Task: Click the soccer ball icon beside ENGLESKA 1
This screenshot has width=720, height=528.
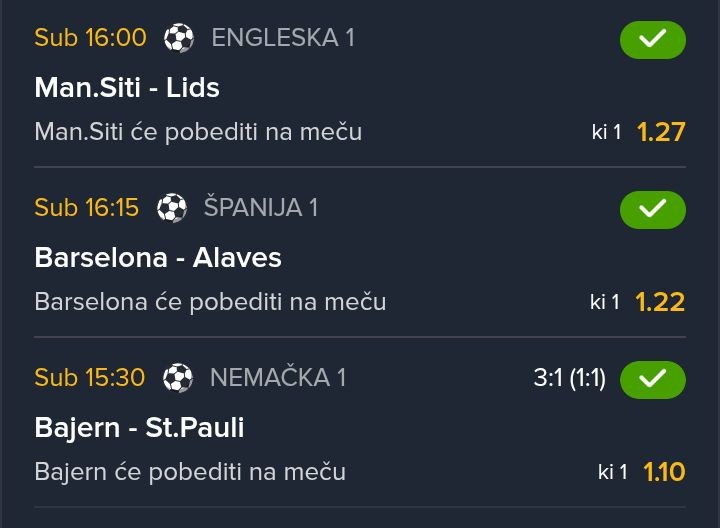Action: coord(179,39)
